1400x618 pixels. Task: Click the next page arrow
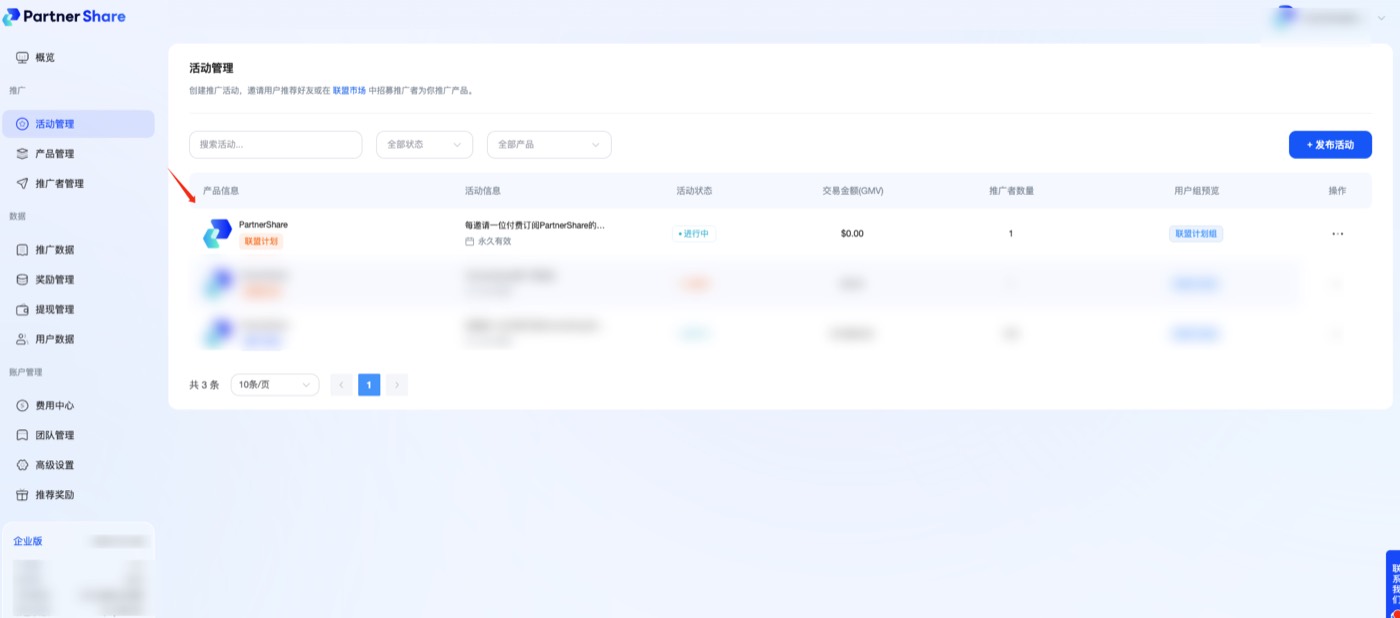397,385
